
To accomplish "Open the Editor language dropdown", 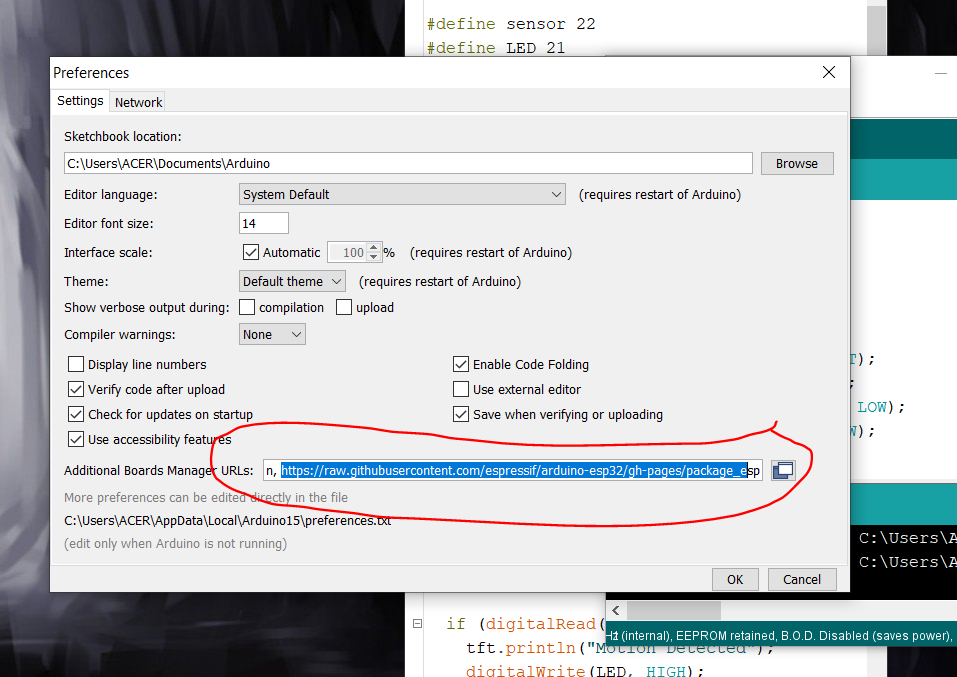I will click(402, 194).
